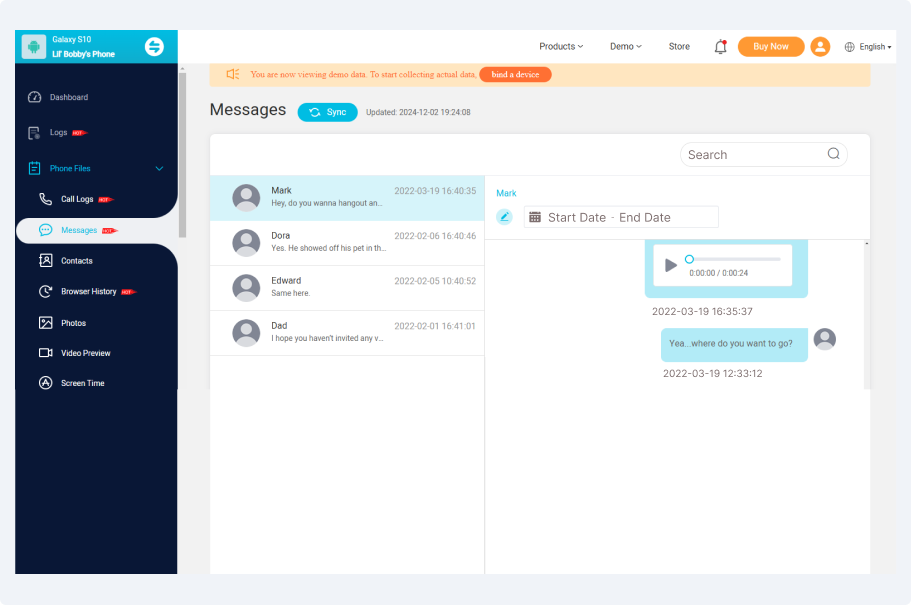The height and width of the screenshot is (605, 911).
Task: Play the voice message from Mark
Action: click(x=671, y=266)
